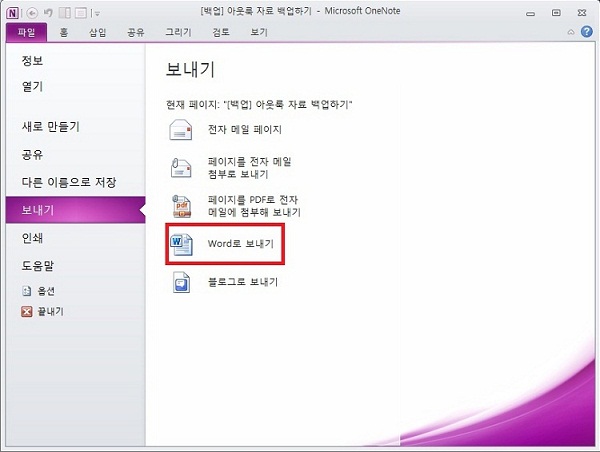Click the red X 끝내기 icon
This screenshot has width=600, height=452.
(26, 312)
